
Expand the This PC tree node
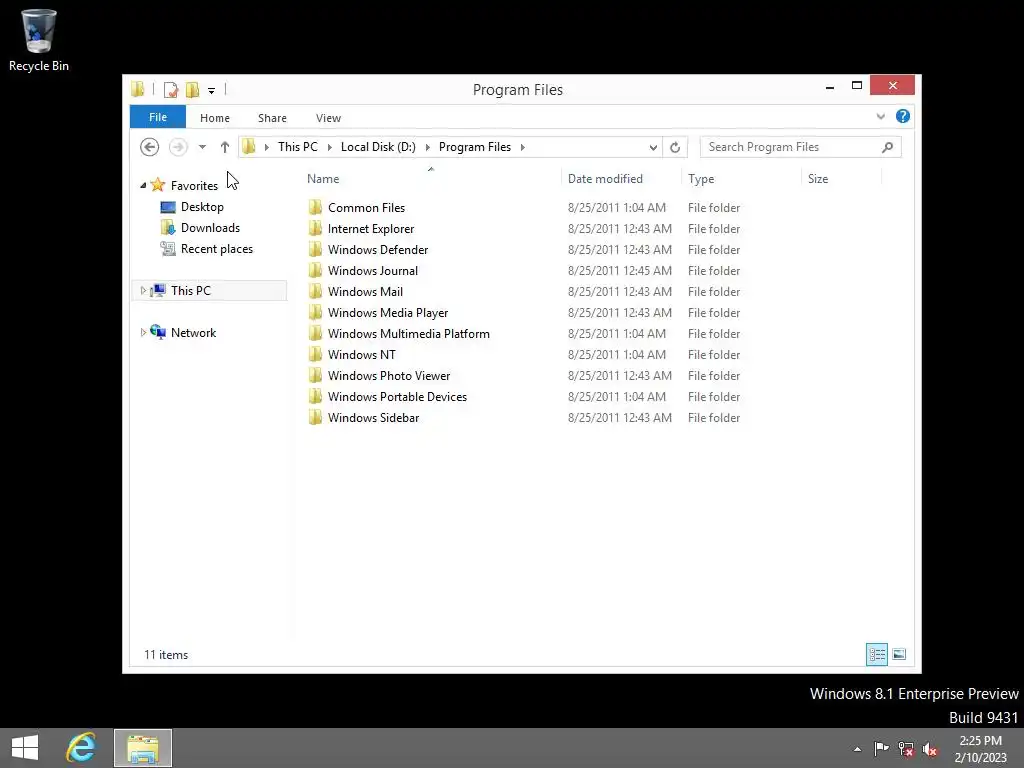click(143, 291)
